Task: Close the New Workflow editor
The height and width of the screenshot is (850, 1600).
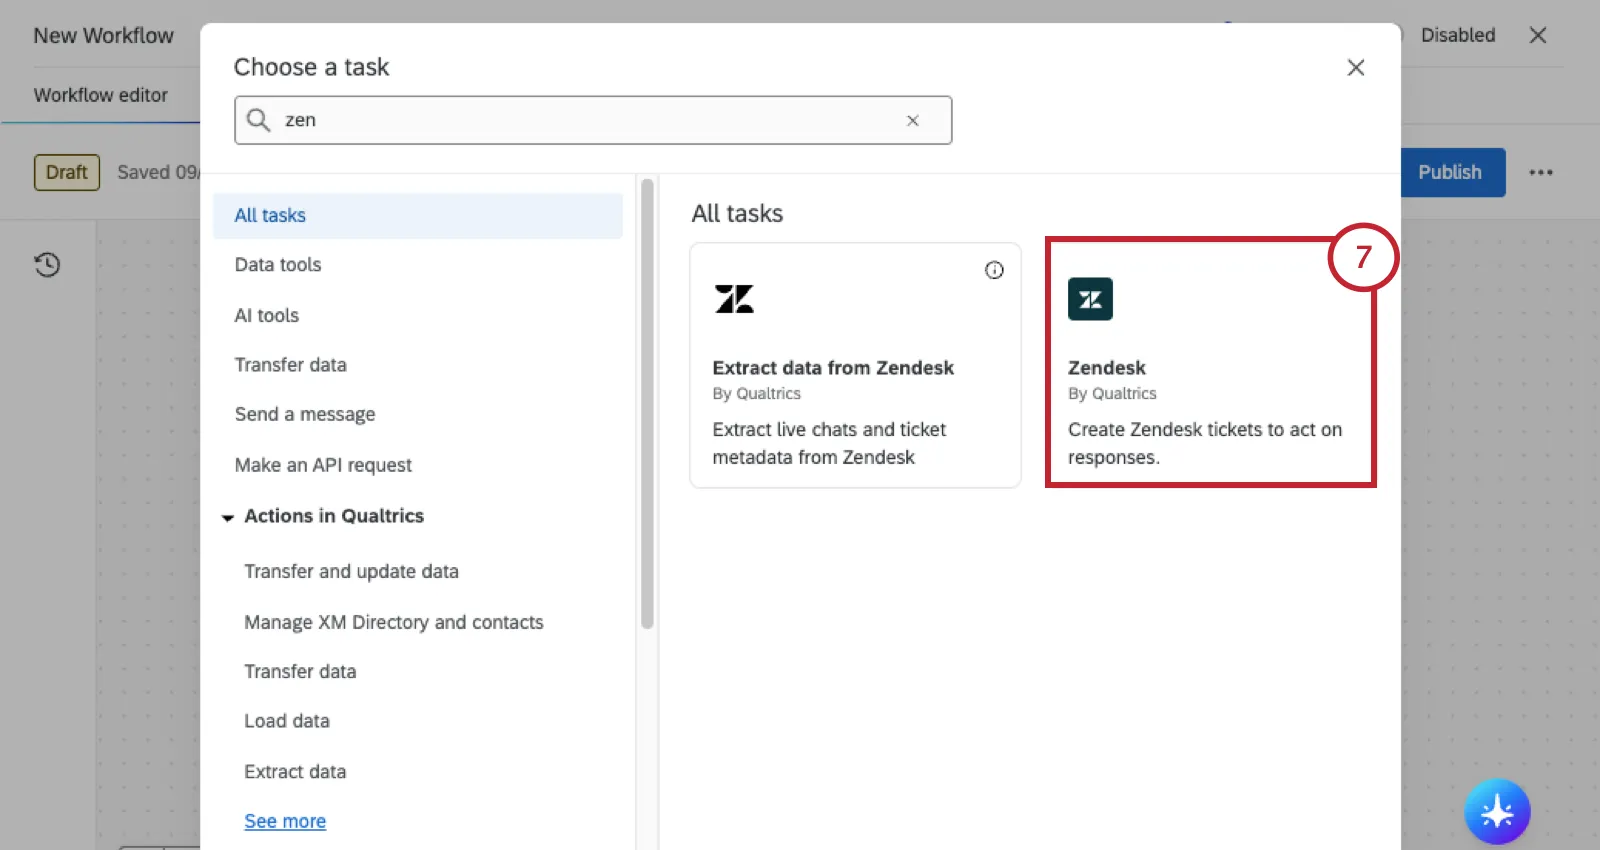Action: pos(1538,35)
